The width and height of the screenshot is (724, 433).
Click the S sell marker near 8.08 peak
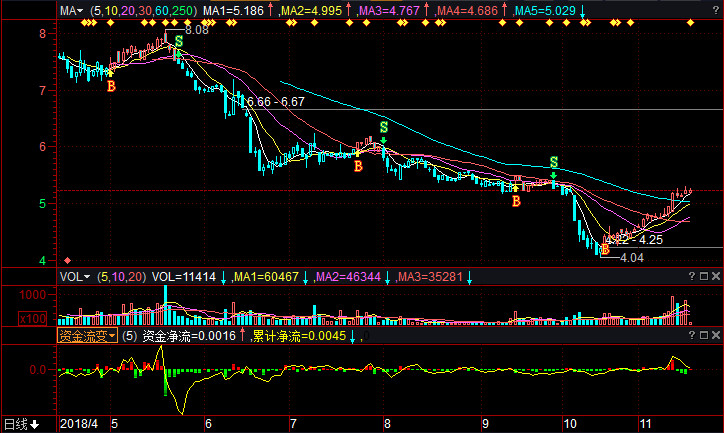click(x=178, y=42)
